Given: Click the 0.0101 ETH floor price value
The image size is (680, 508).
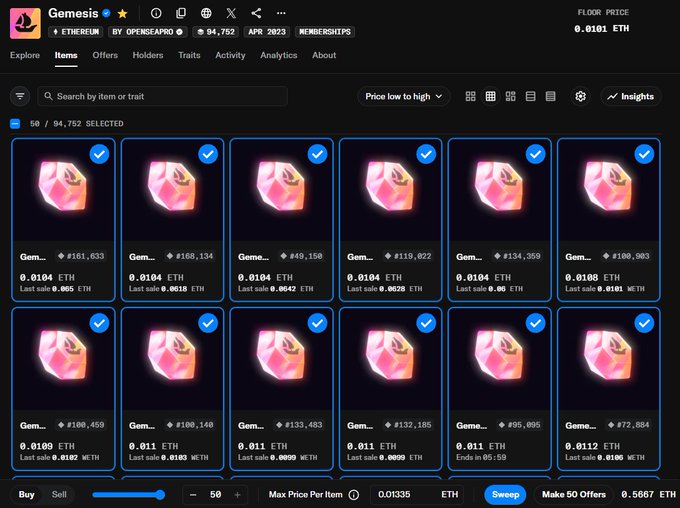Looking at the screenshot, I should (601, 29).
